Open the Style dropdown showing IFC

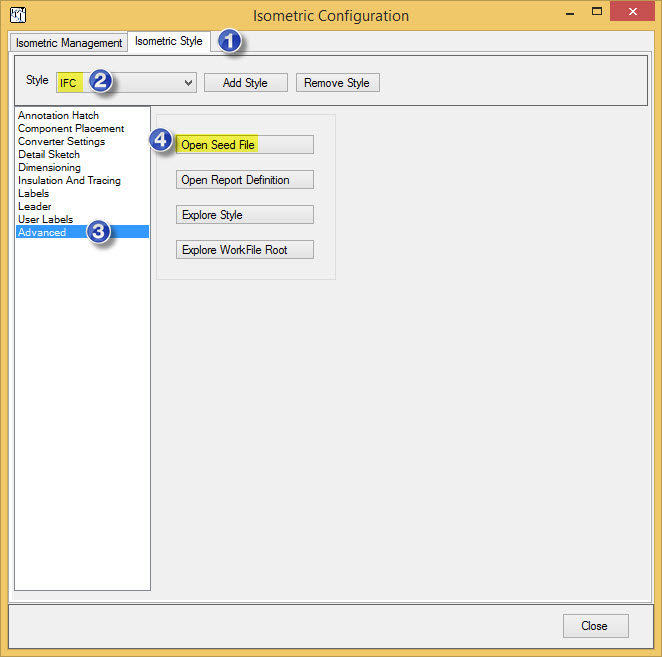126,82
